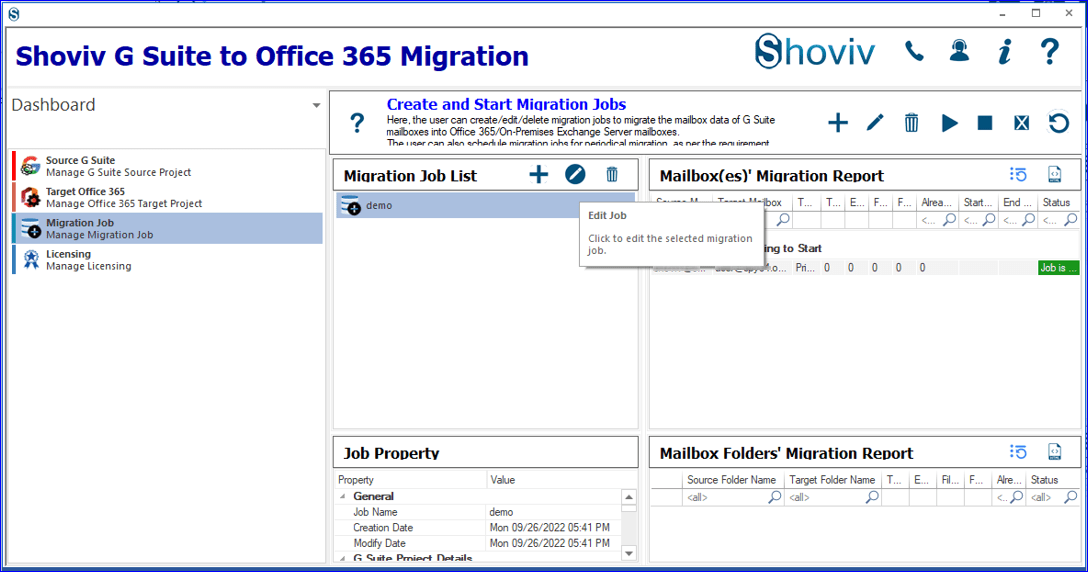Click the X box icon in top toolbar
This screenshot has height=572, width=1088.
coord(1021,123)
